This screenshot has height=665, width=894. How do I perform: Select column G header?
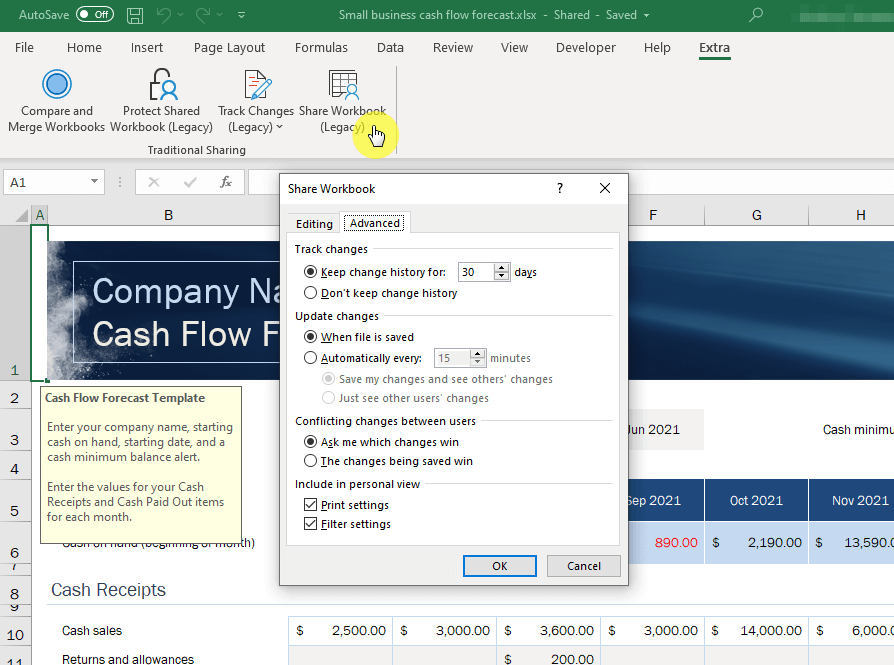coord(756,216)
